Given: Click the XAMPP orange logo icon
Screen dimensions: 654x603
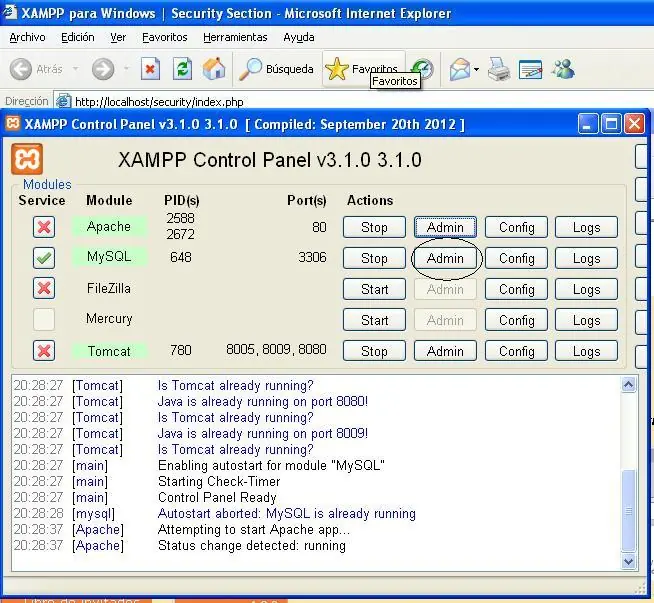Looking at the screenshot, I should [x=27, y=159].
